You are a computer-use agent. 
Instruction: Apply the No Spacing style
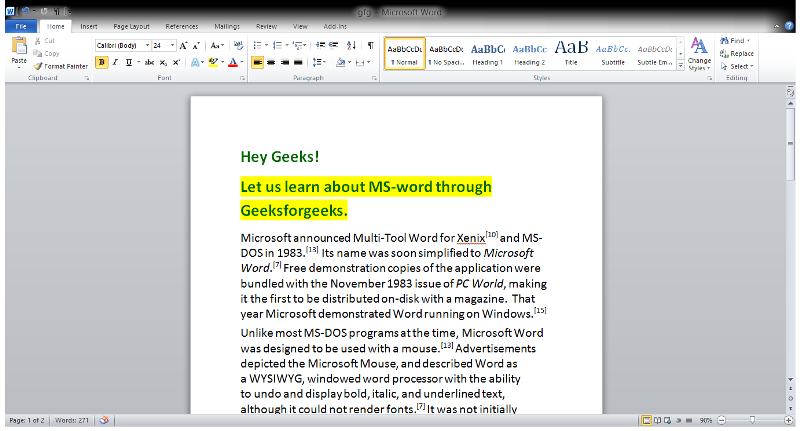point(446,54)
